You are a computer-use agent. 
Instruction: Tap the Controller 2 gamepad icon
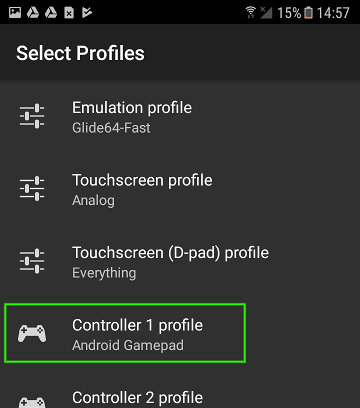click(32, 403)
